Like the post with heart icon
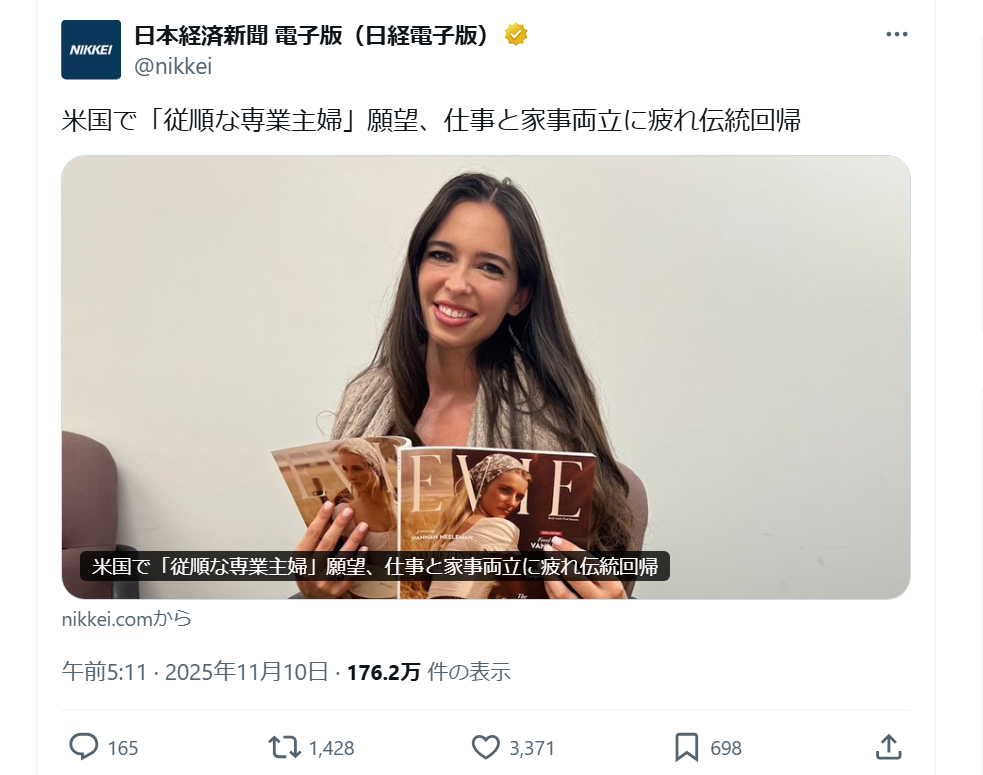Viewport: 983px width, 775px height. (485, 747)
